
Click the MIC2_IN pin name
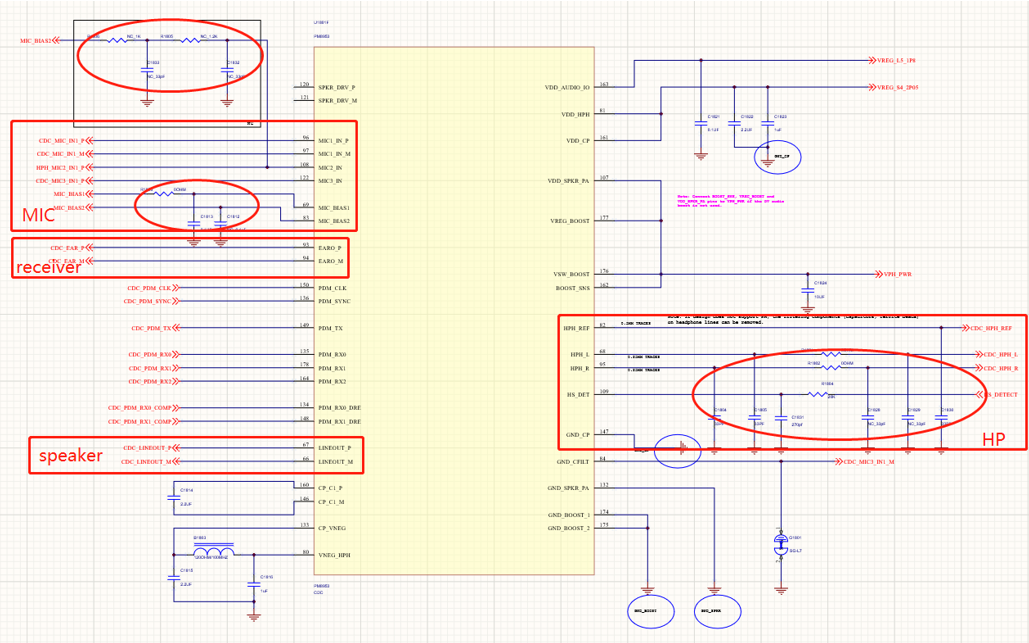coord(330,167)
